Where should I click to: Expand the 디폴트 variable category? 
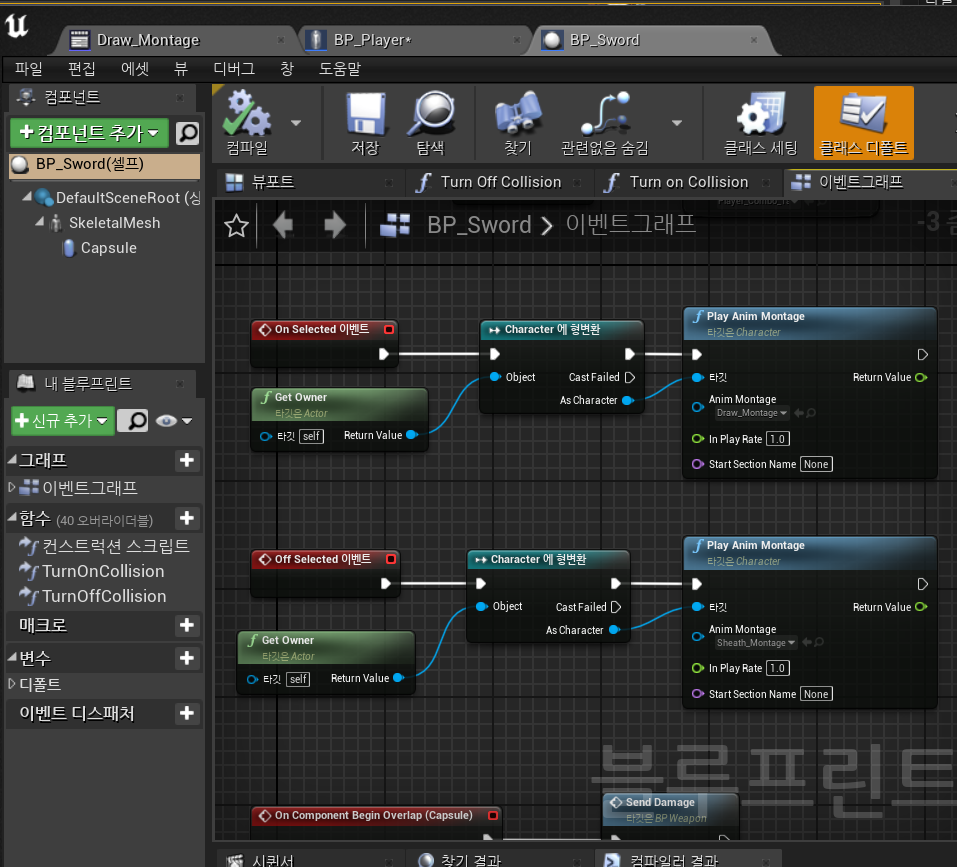[12, 684]
